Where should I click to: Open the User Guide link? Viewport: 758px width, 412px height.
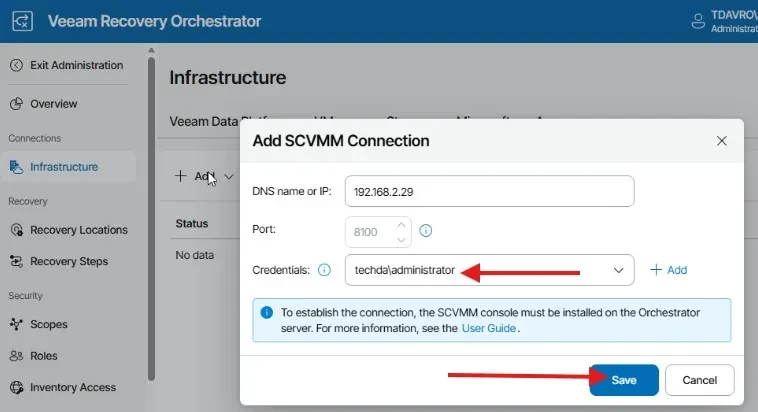point(489,327)
